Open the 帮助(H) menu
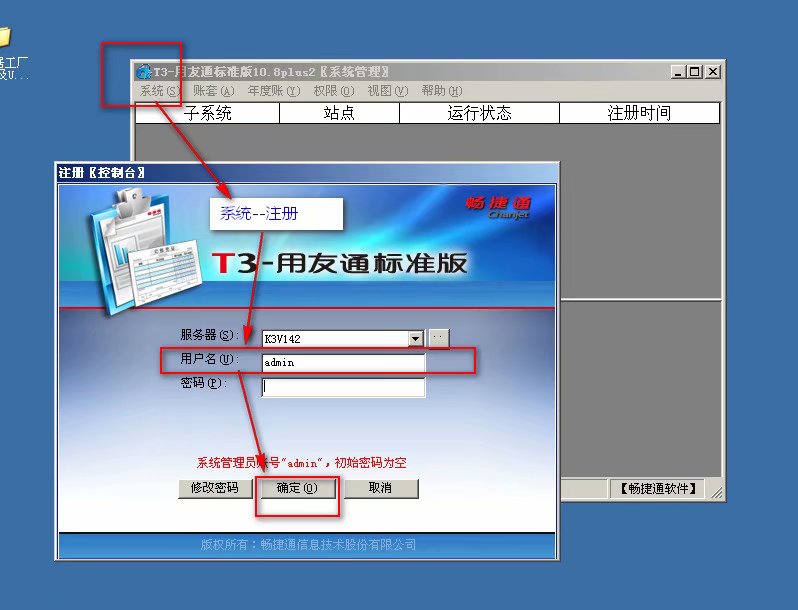 (440, 91)
